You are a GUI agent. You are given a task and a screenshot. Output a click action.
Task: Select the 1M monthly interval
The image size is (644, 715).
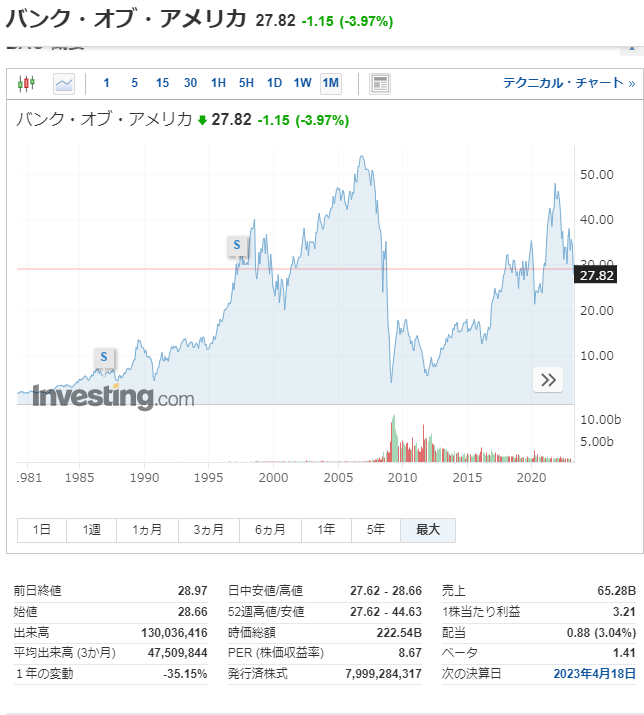point(331,83)
